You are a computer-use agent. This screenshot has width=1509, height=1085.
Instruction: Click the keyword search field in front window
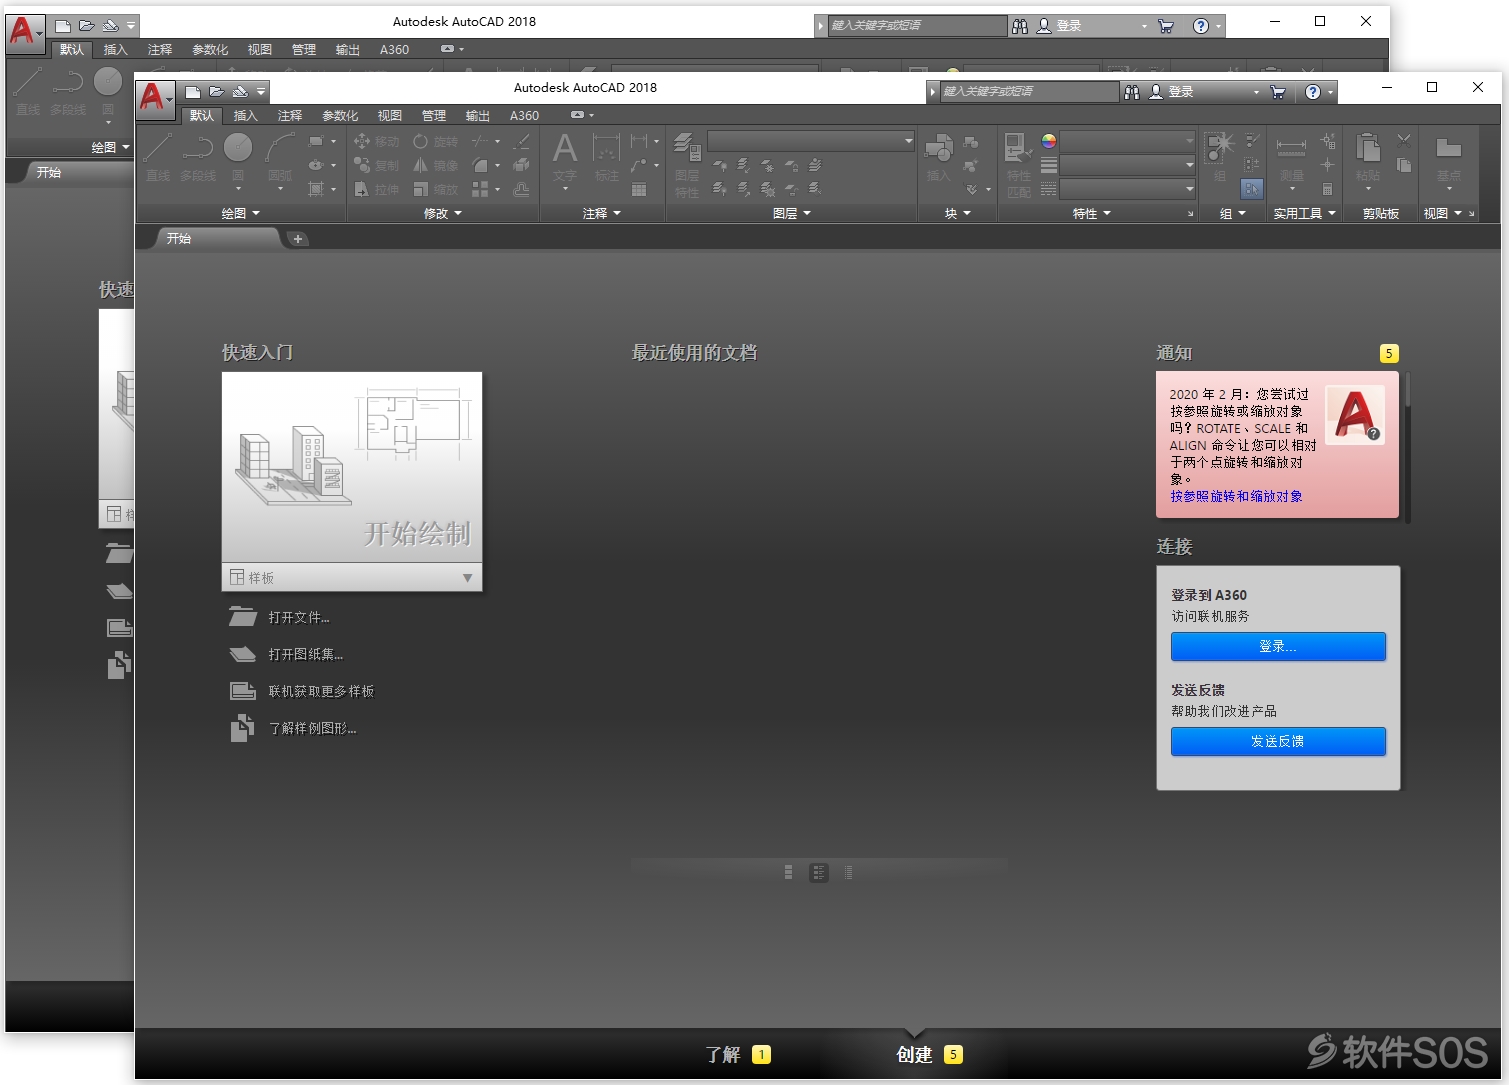point(1029,91)
